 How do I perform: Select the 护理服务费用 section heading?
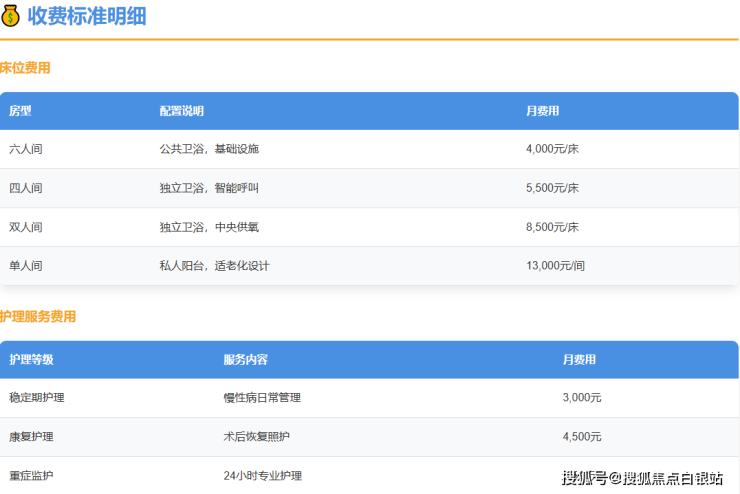click(38, 317)
